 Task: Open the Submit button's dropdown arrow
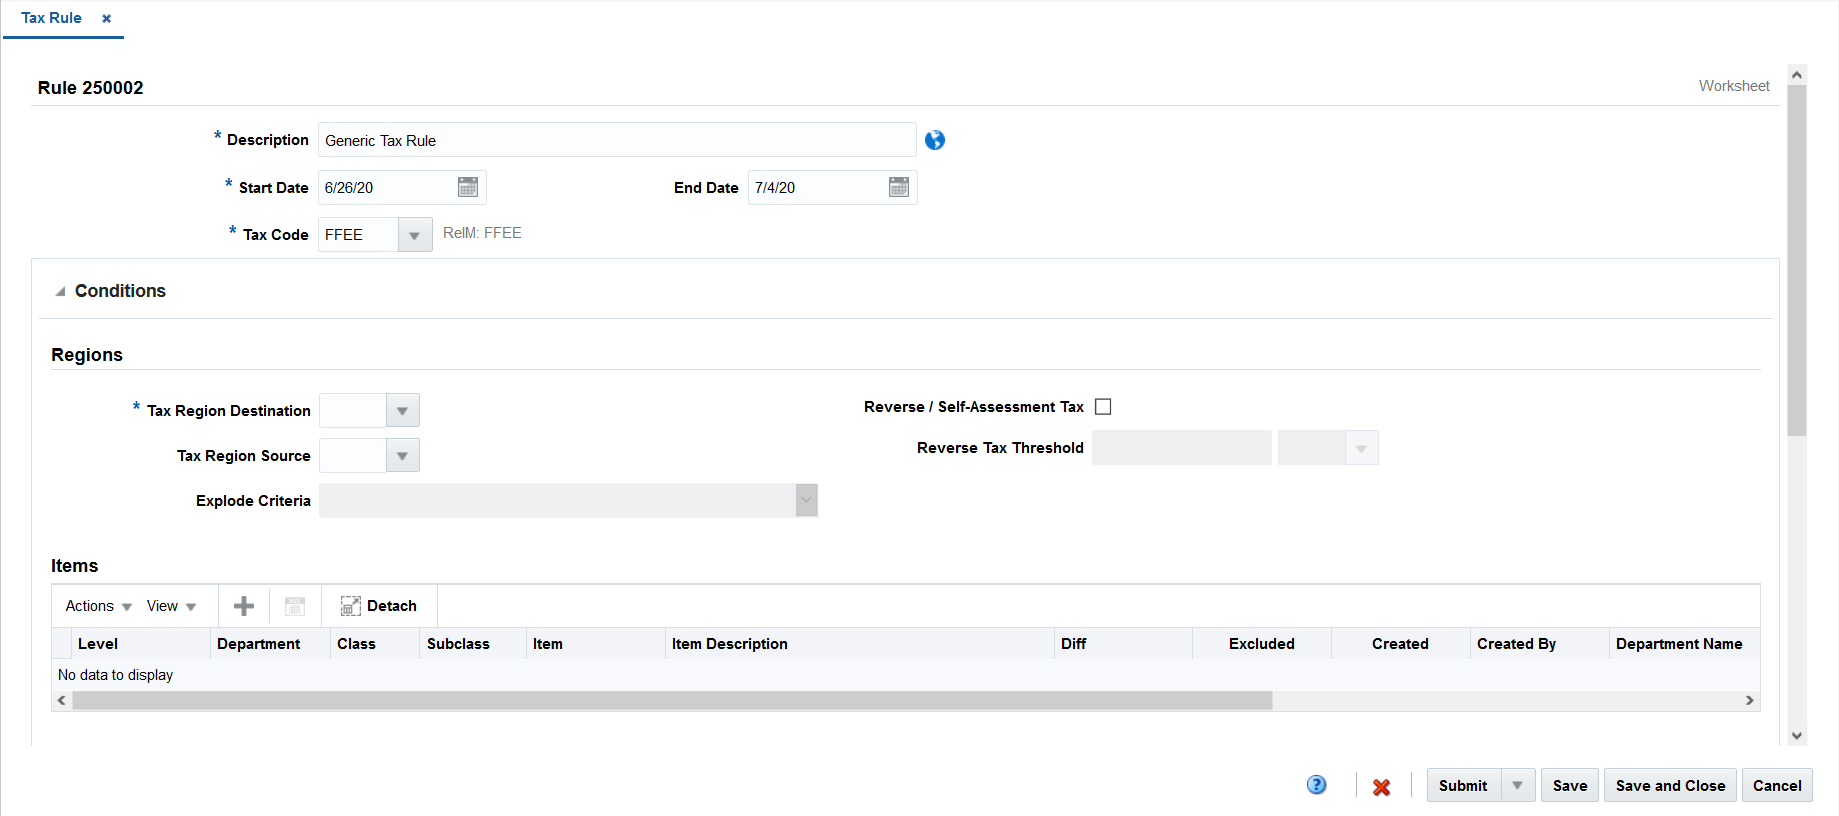1518,785
